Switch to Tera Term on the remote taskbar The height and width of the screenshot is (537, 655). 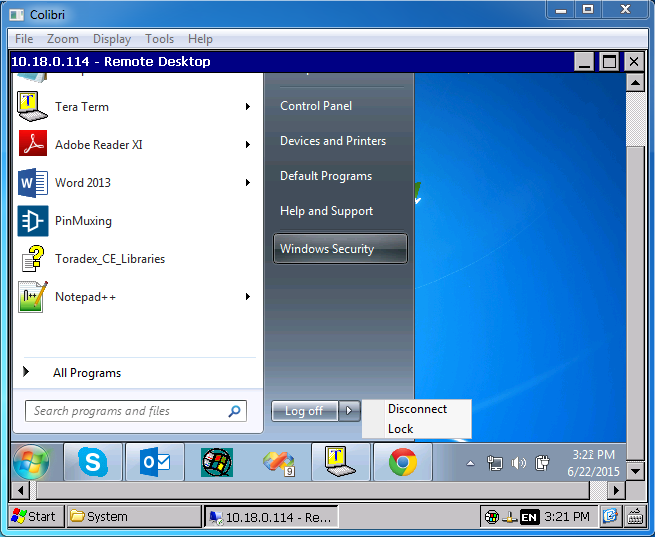point(340,462)
